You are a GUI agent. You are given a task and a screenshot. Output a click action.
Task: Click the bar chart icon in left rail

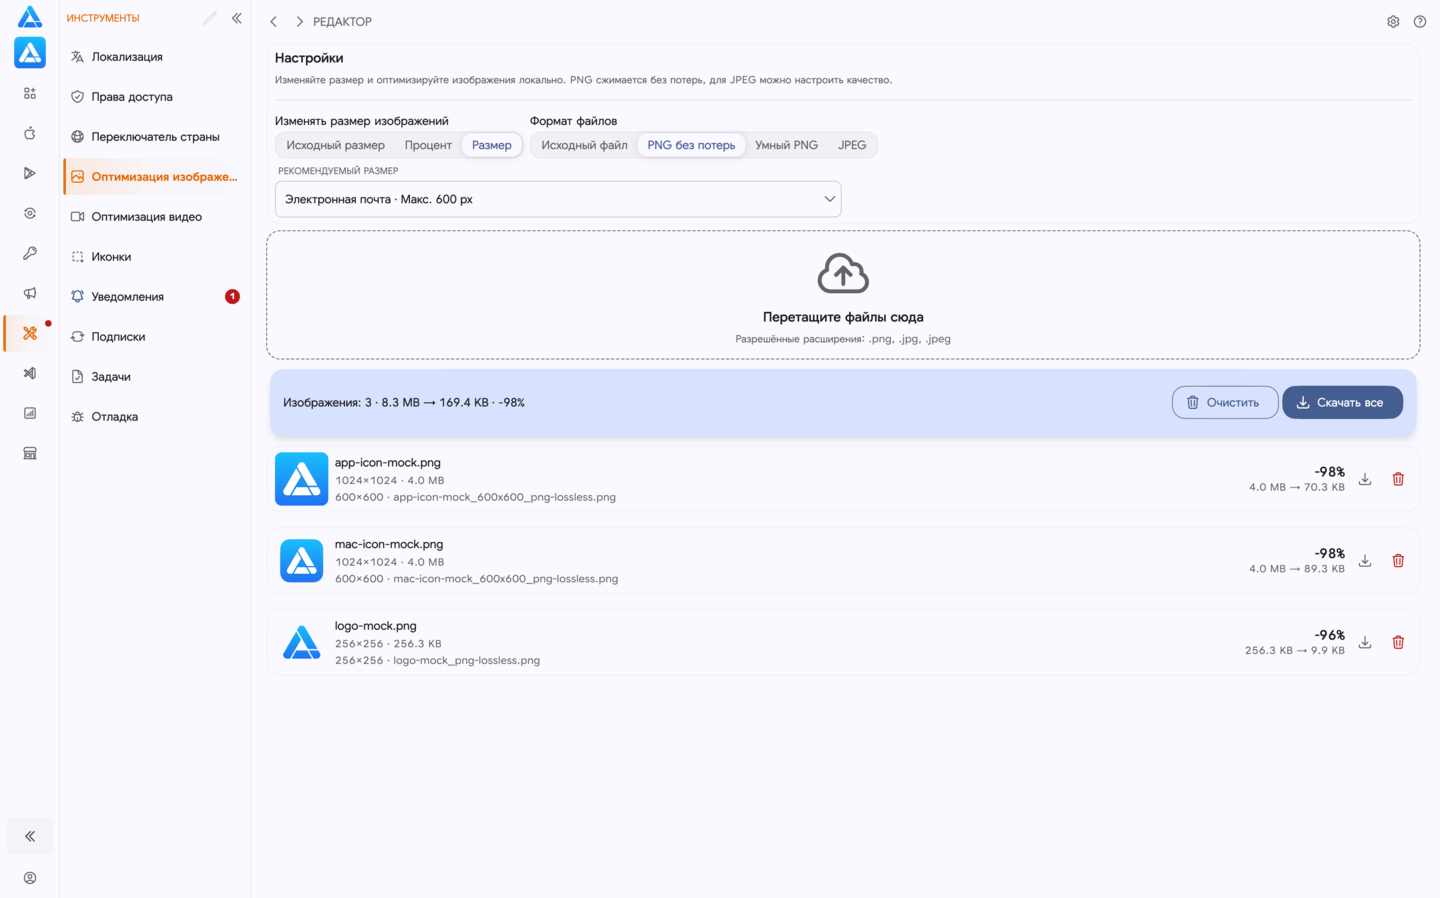pyautogui.click(x=30, y=413)
